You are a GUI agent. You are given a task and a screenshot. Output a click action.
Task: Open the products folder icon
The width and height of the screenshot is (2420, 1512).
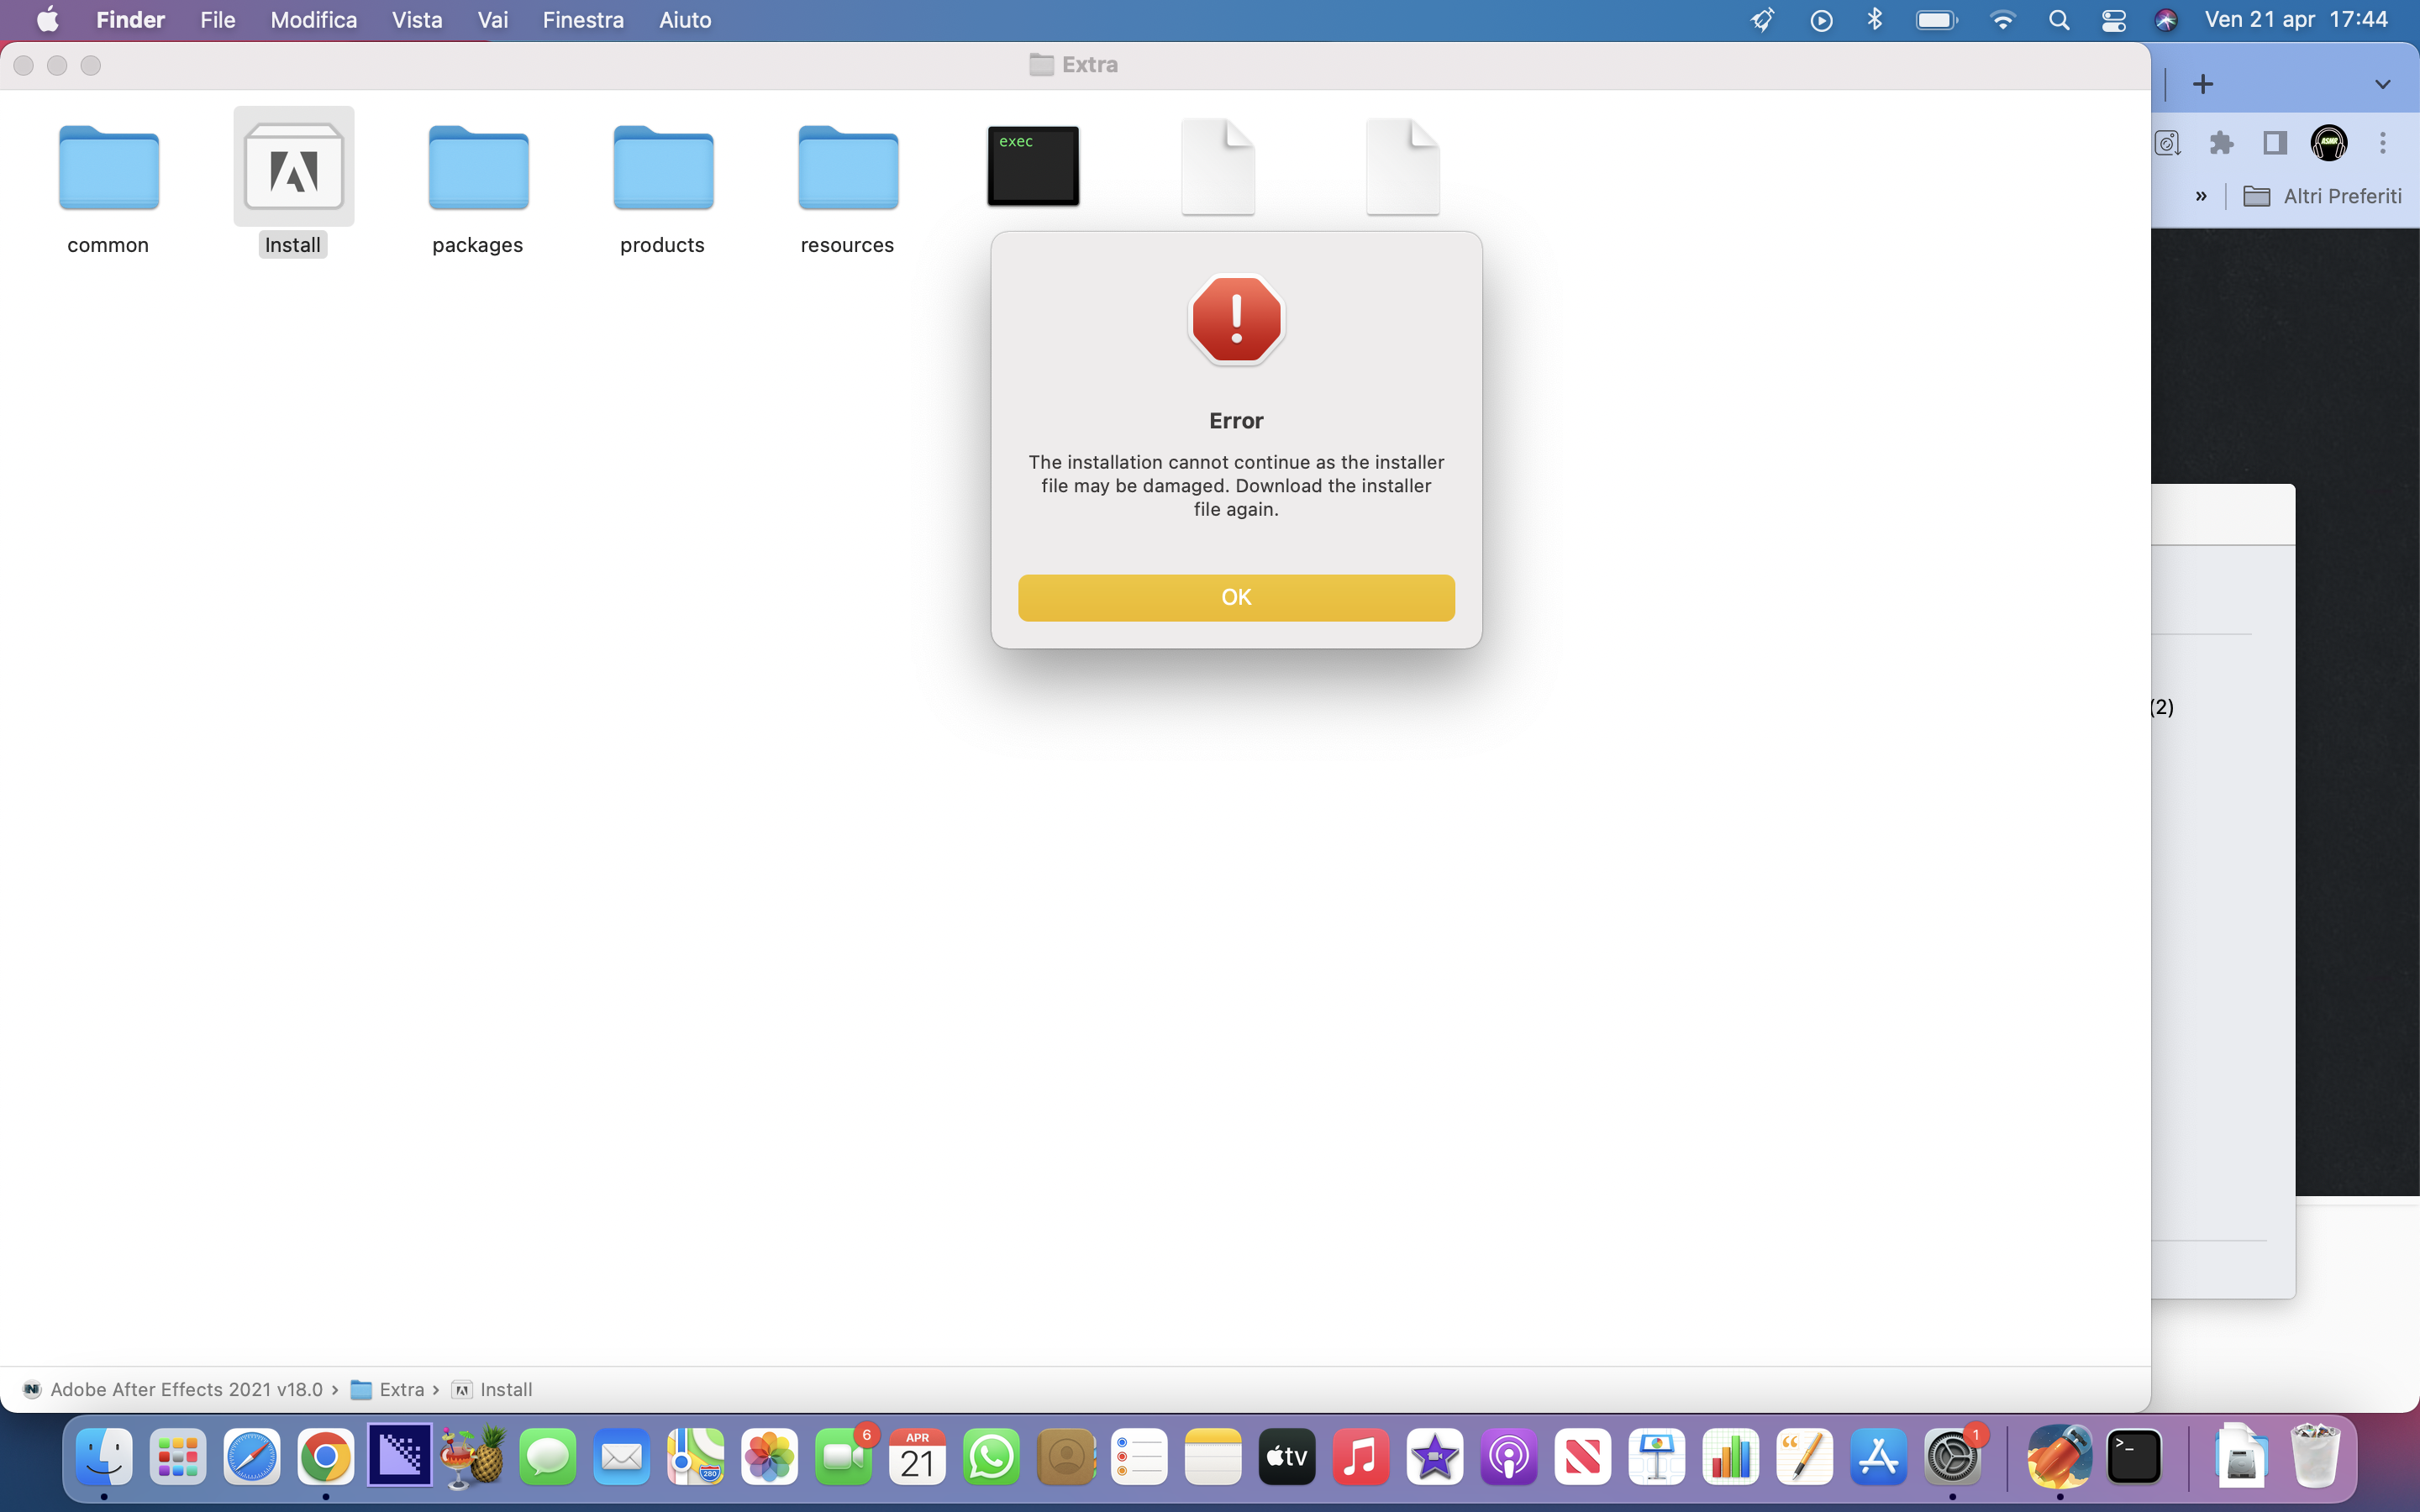click(663, 167)
